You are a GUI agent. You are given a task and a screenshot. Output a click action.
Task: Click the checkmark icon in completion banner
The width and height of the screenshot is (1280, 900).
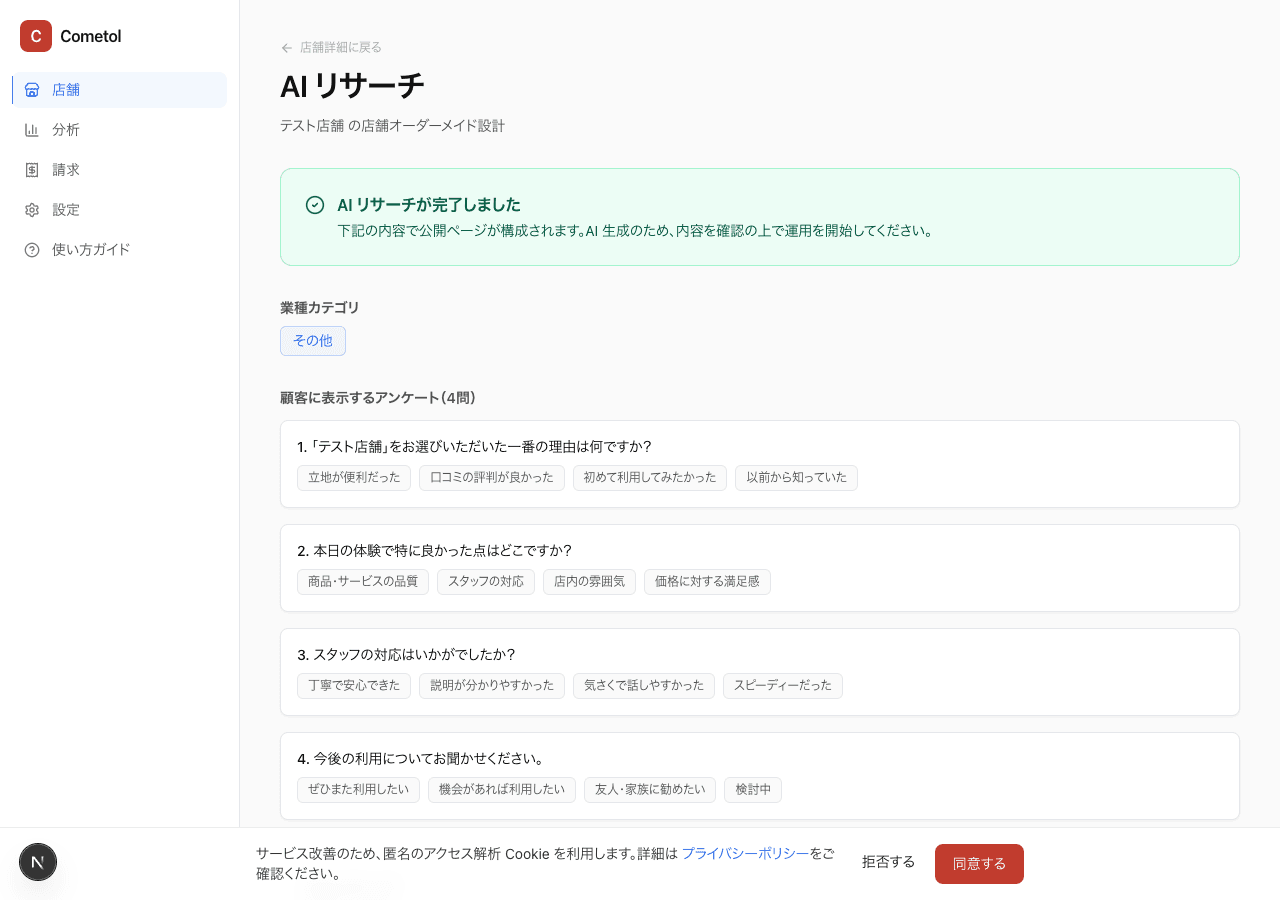tap(315, 205)
